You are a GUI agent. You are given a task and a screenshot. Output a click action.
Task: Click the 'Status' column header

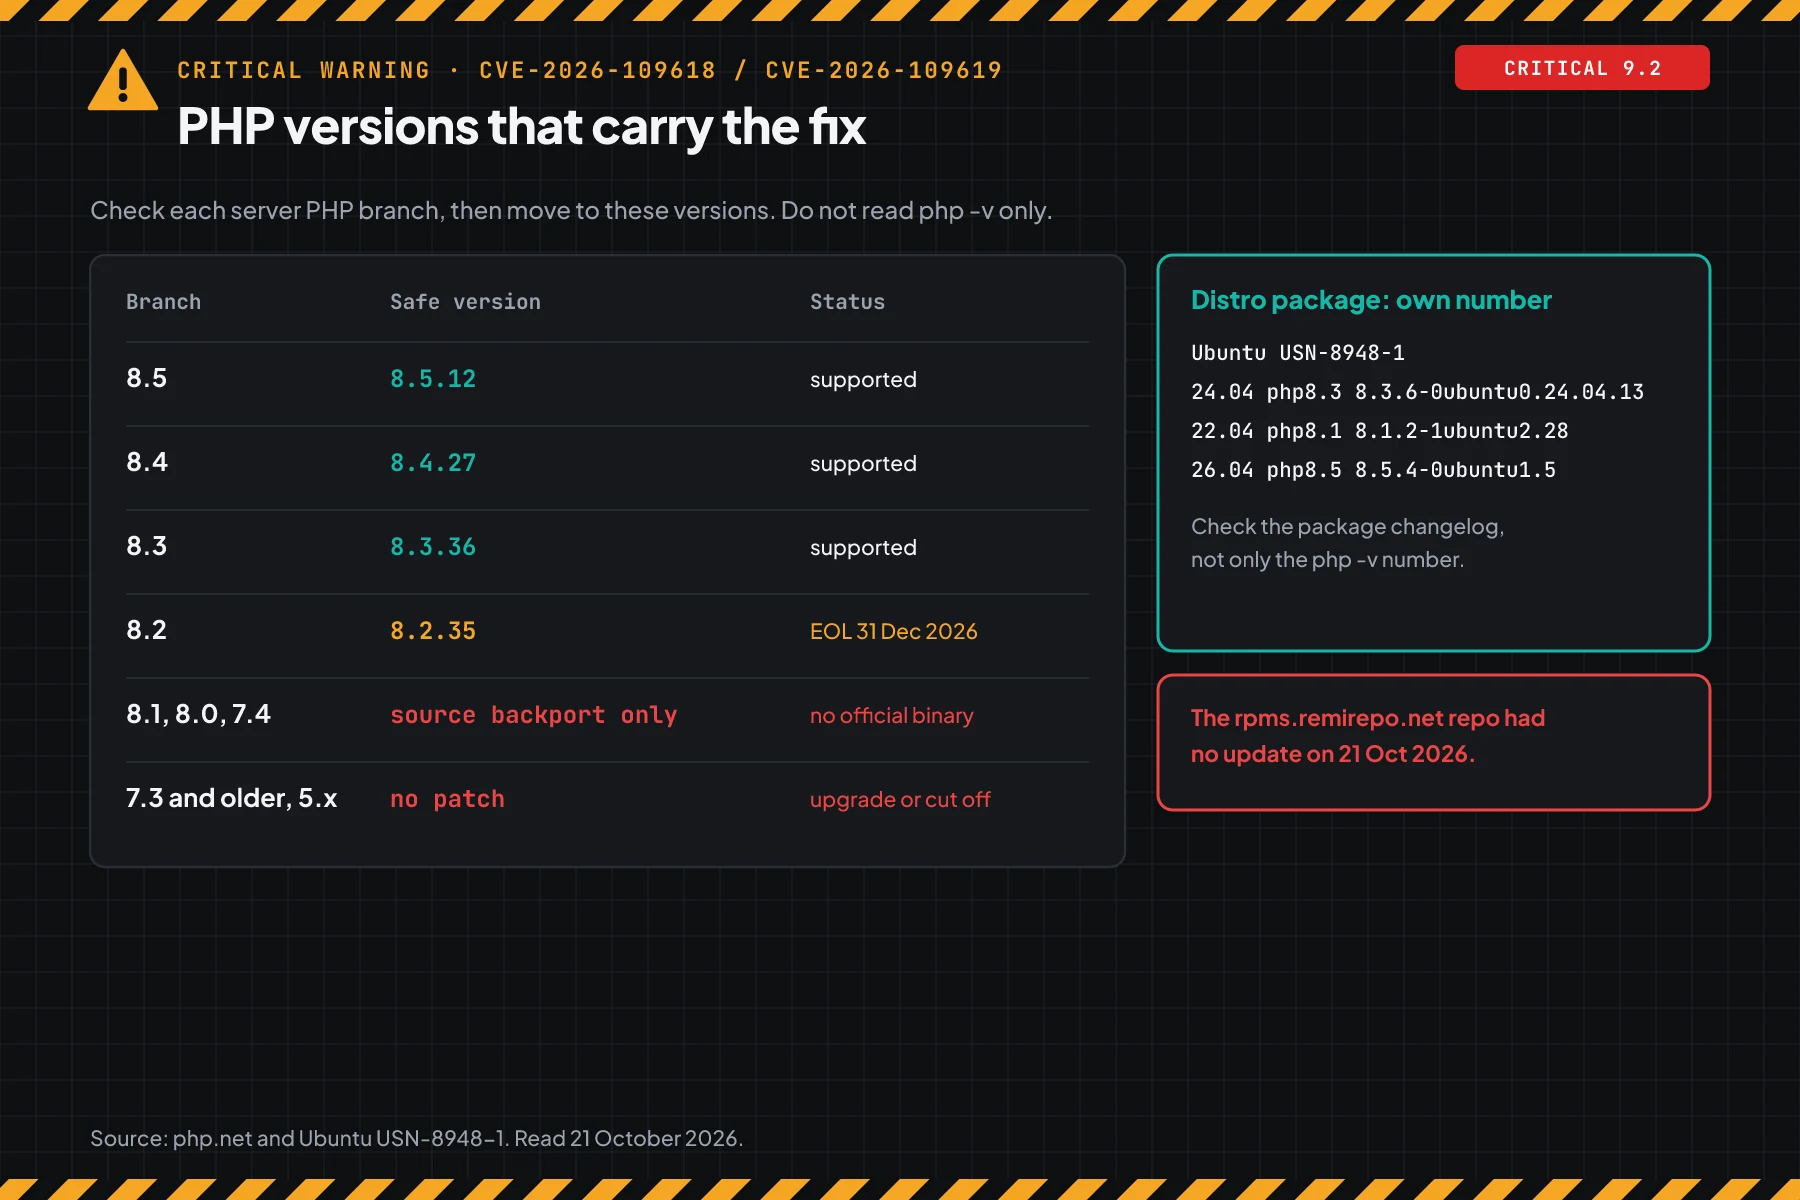click(847, 302)
